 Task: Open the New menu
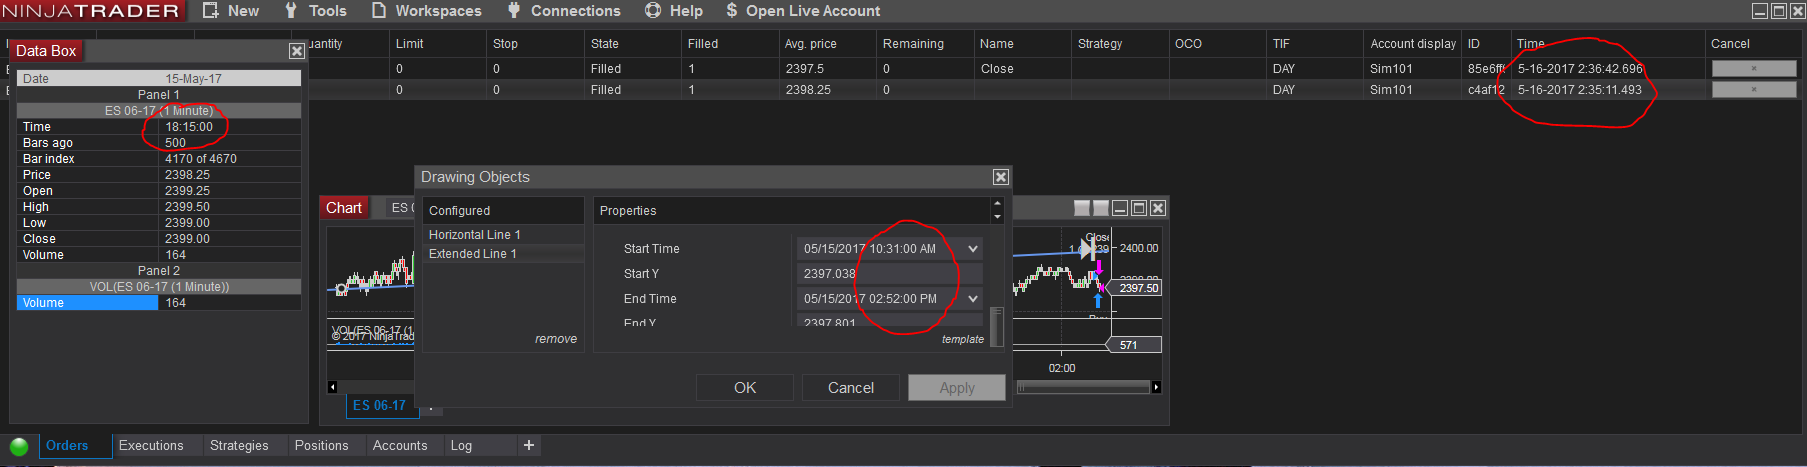tap(243, 11)
